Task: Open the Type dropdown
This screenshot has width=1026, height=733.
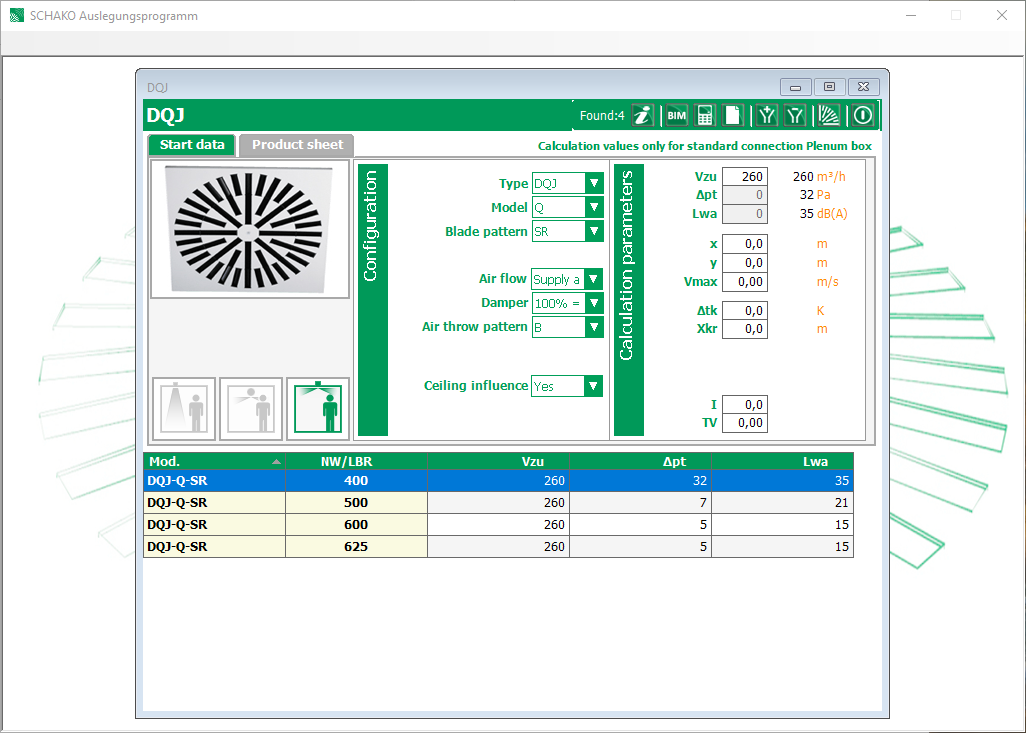Action: (593, 183)
